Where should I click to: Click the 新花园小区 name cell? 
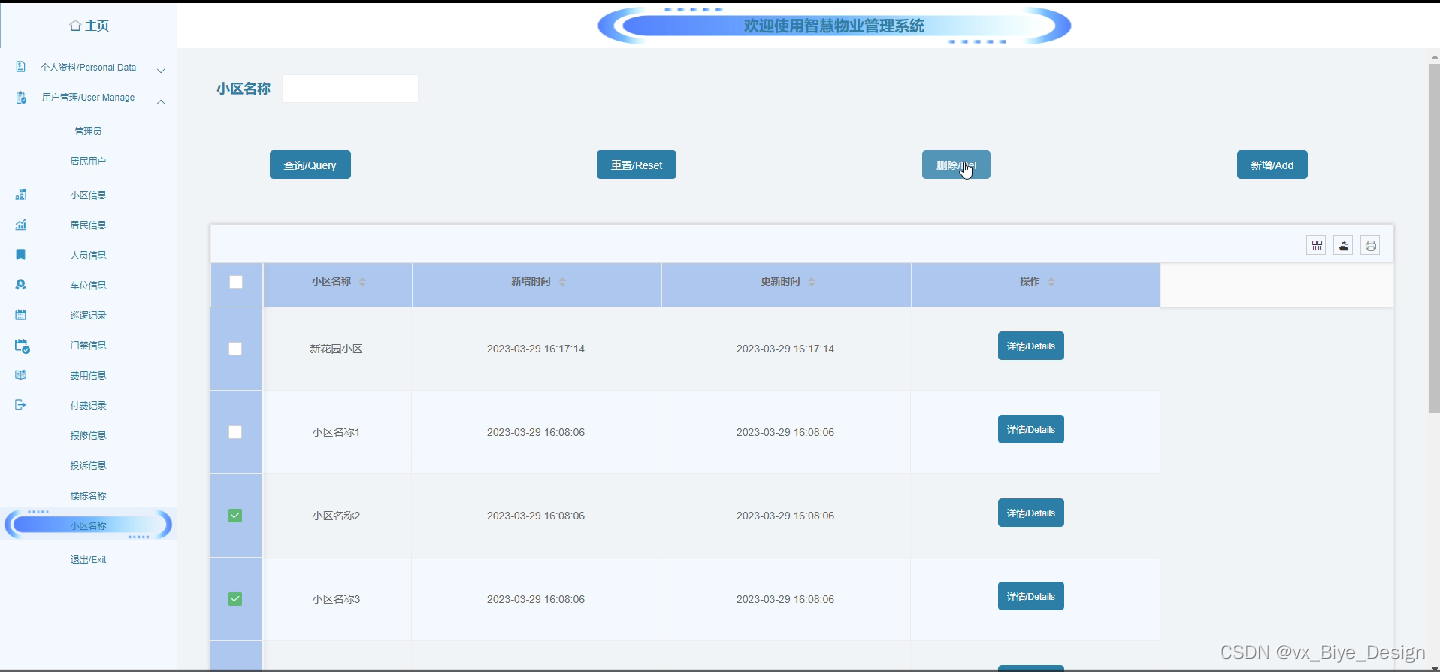(336, 349)
